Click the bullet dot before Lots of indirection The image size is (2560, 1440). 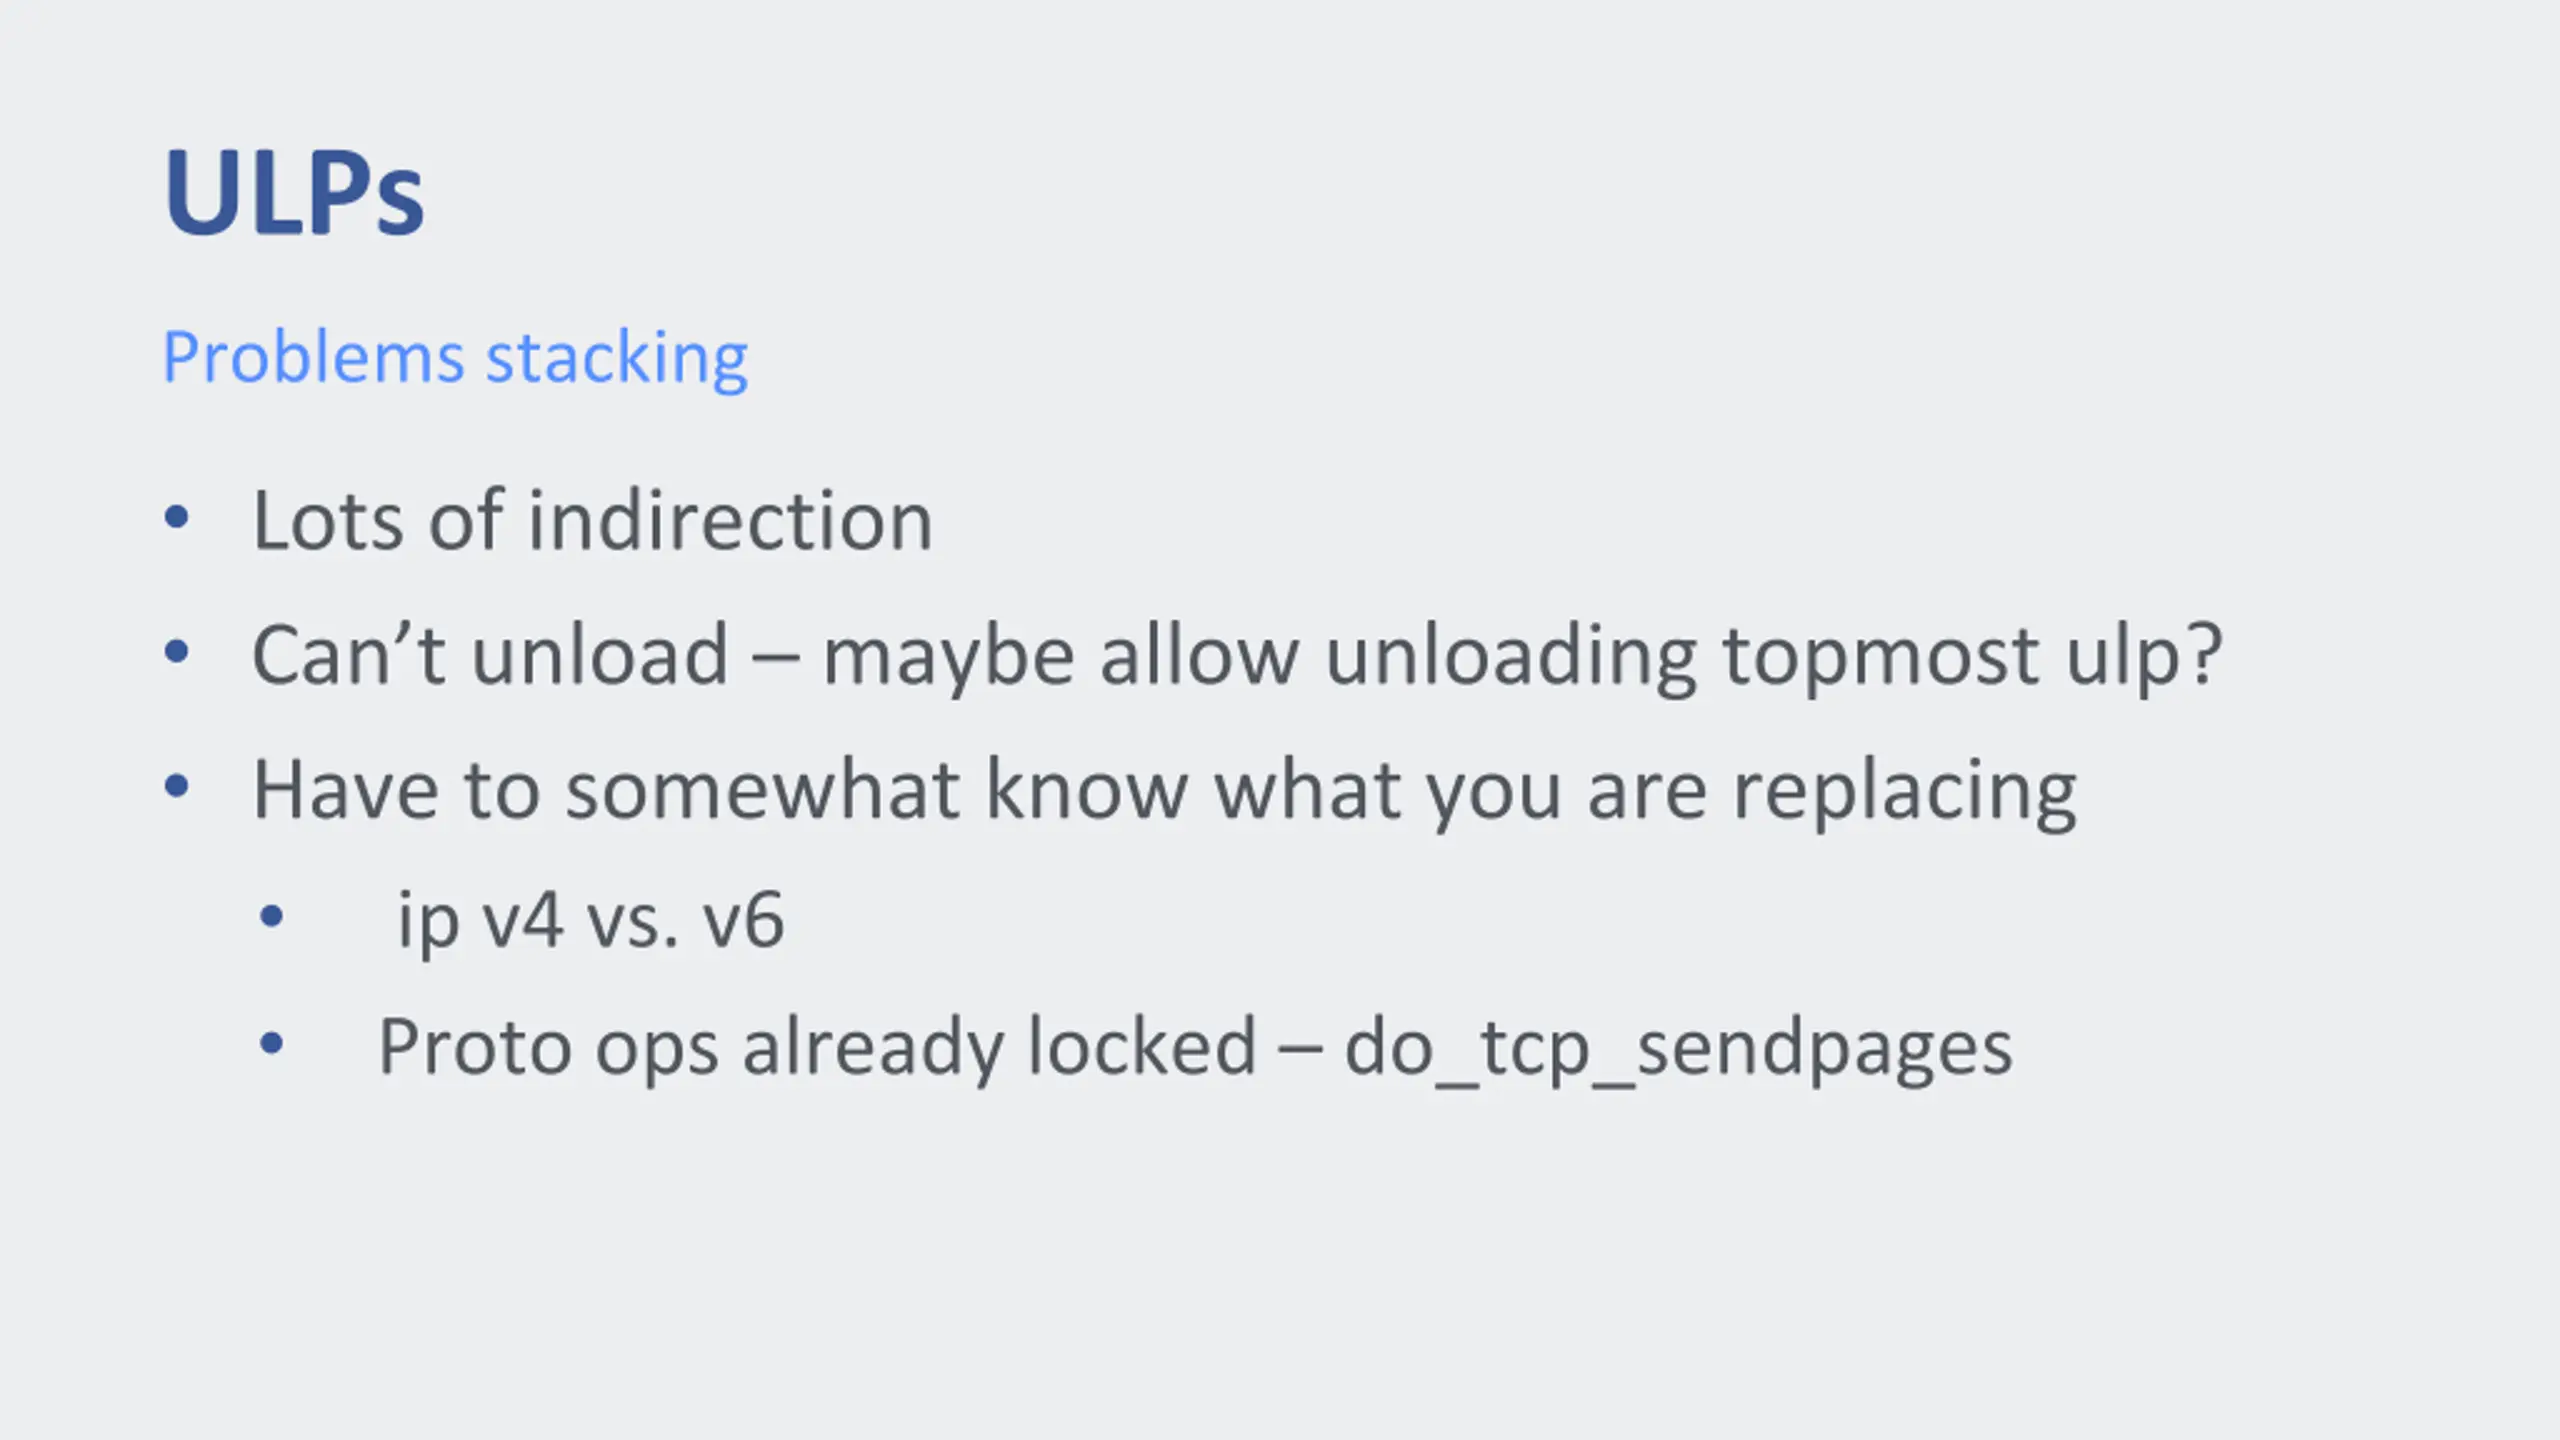click(176, 518)
